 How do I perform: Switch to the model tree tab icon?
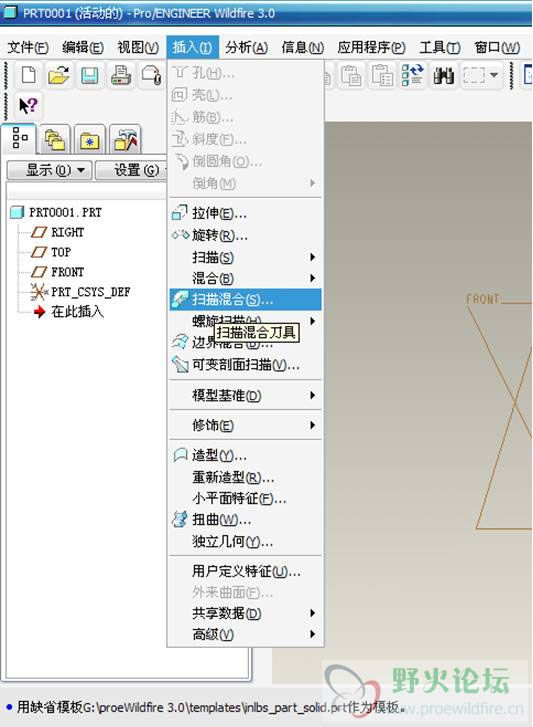19,138
